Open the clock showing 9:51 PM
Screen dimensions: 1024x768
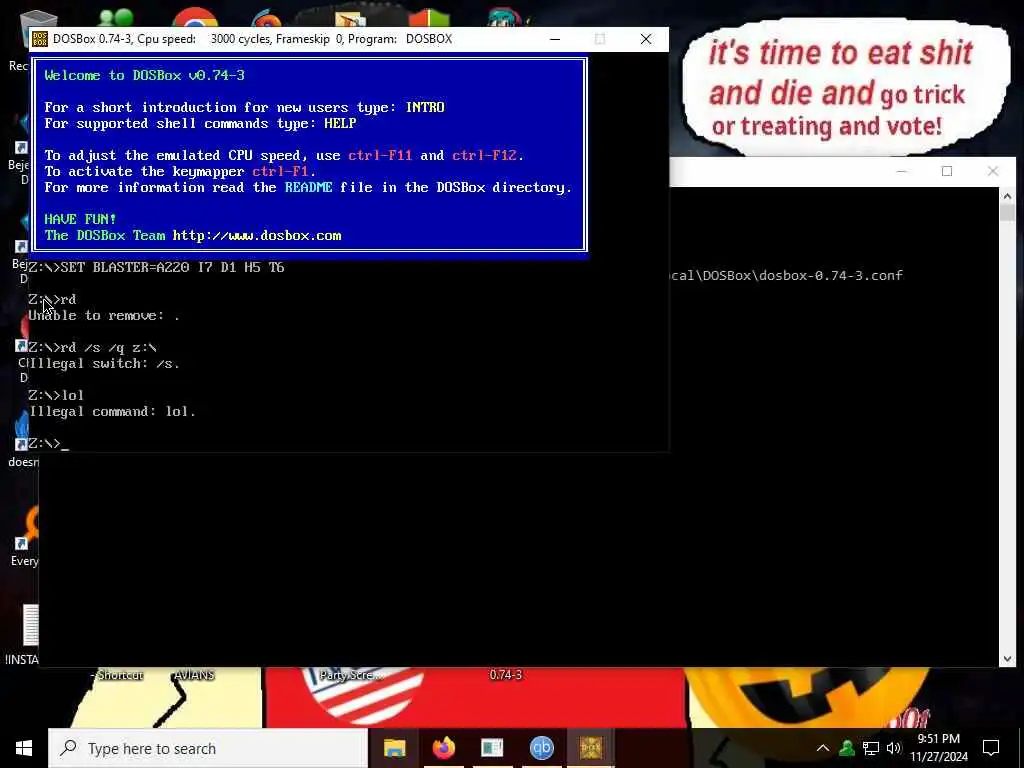938,748
